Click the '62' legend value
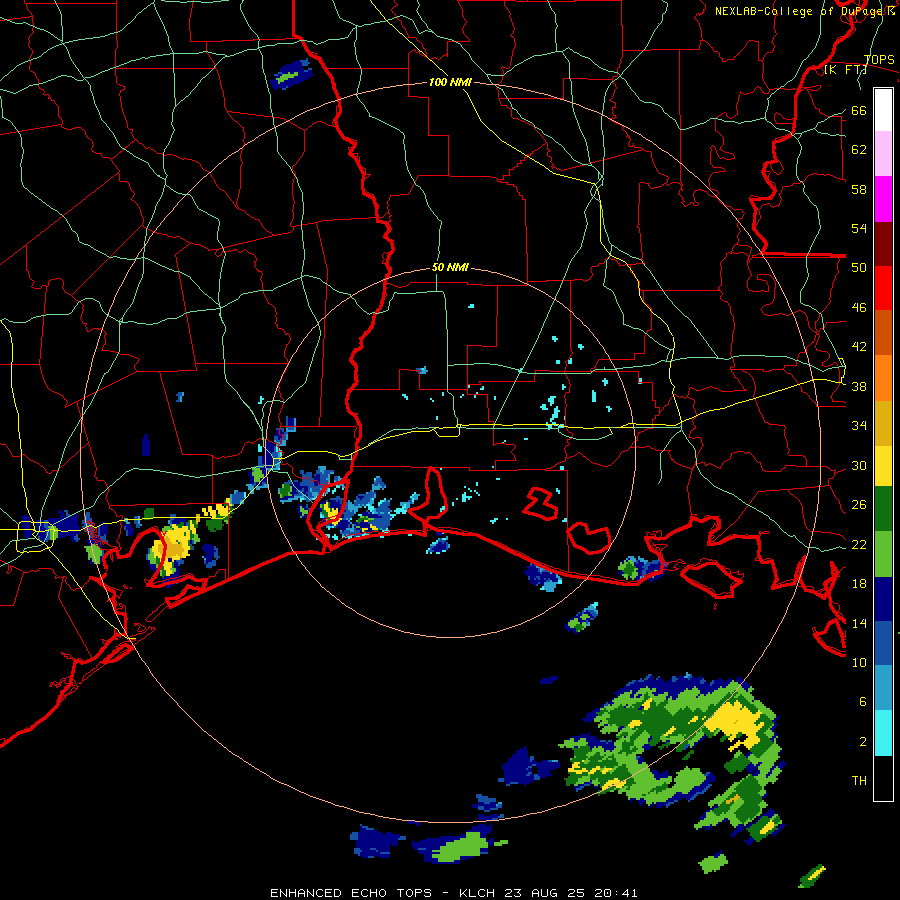The width and height of the screenshot is (900, 900). pos(858,149)
